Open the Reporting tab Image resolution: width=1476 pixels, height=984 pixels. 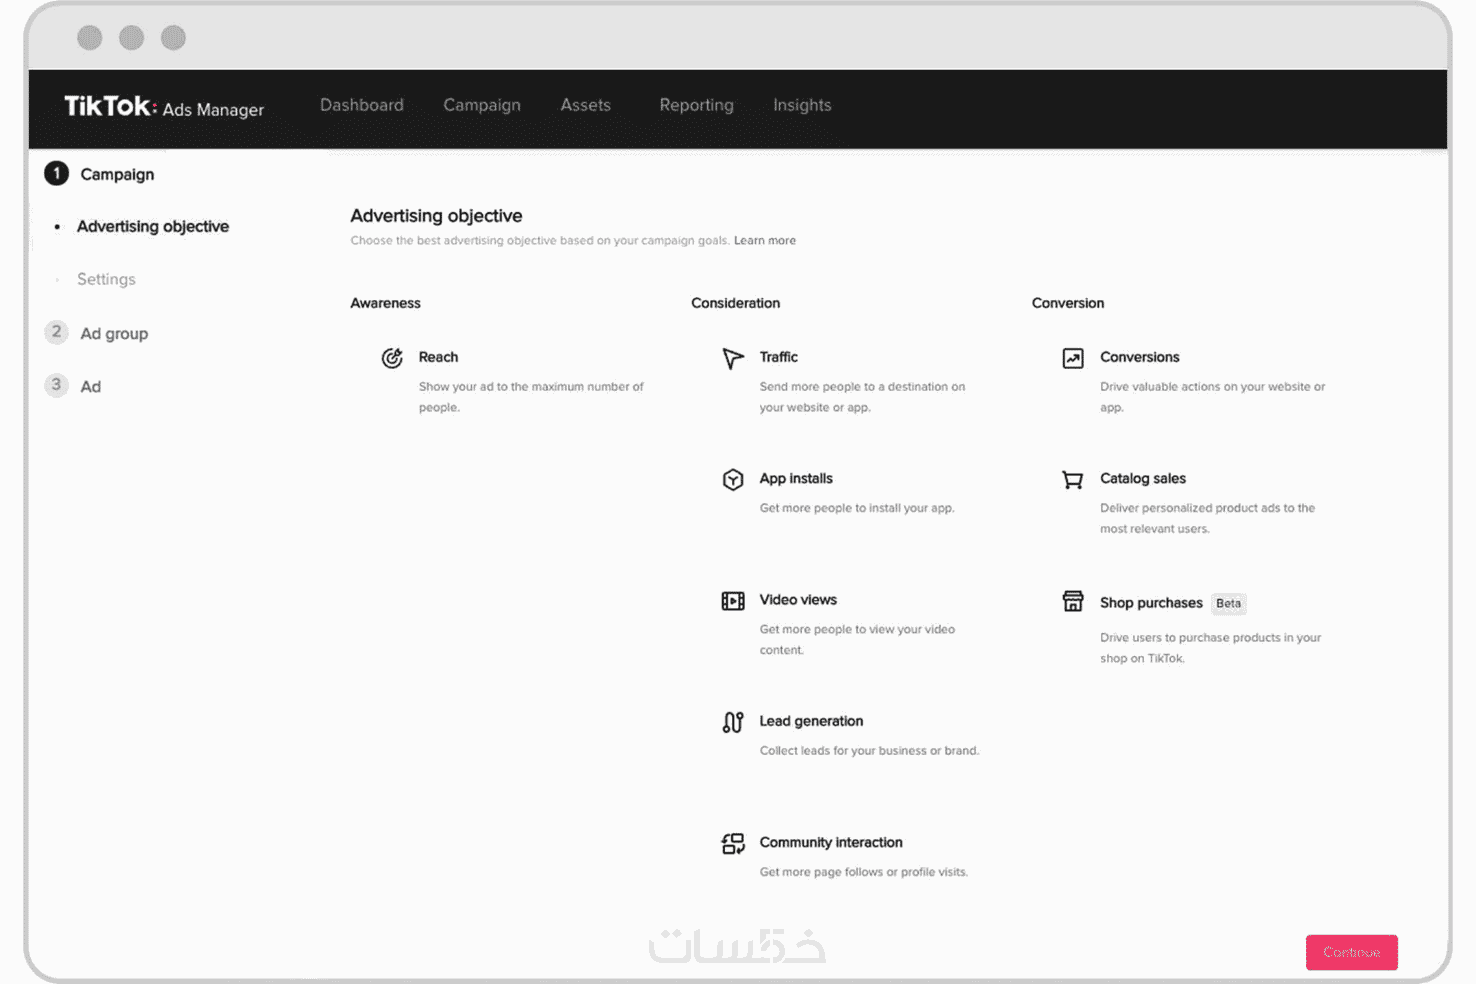pos(696,105)
